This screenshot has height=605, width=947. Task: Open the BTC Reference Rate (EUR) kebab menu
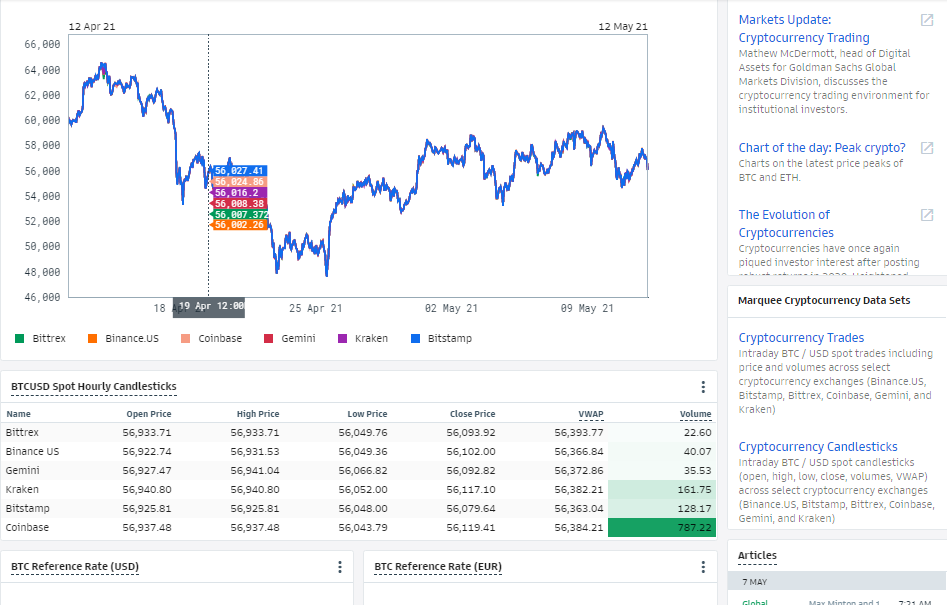click(x=703, y=567)
